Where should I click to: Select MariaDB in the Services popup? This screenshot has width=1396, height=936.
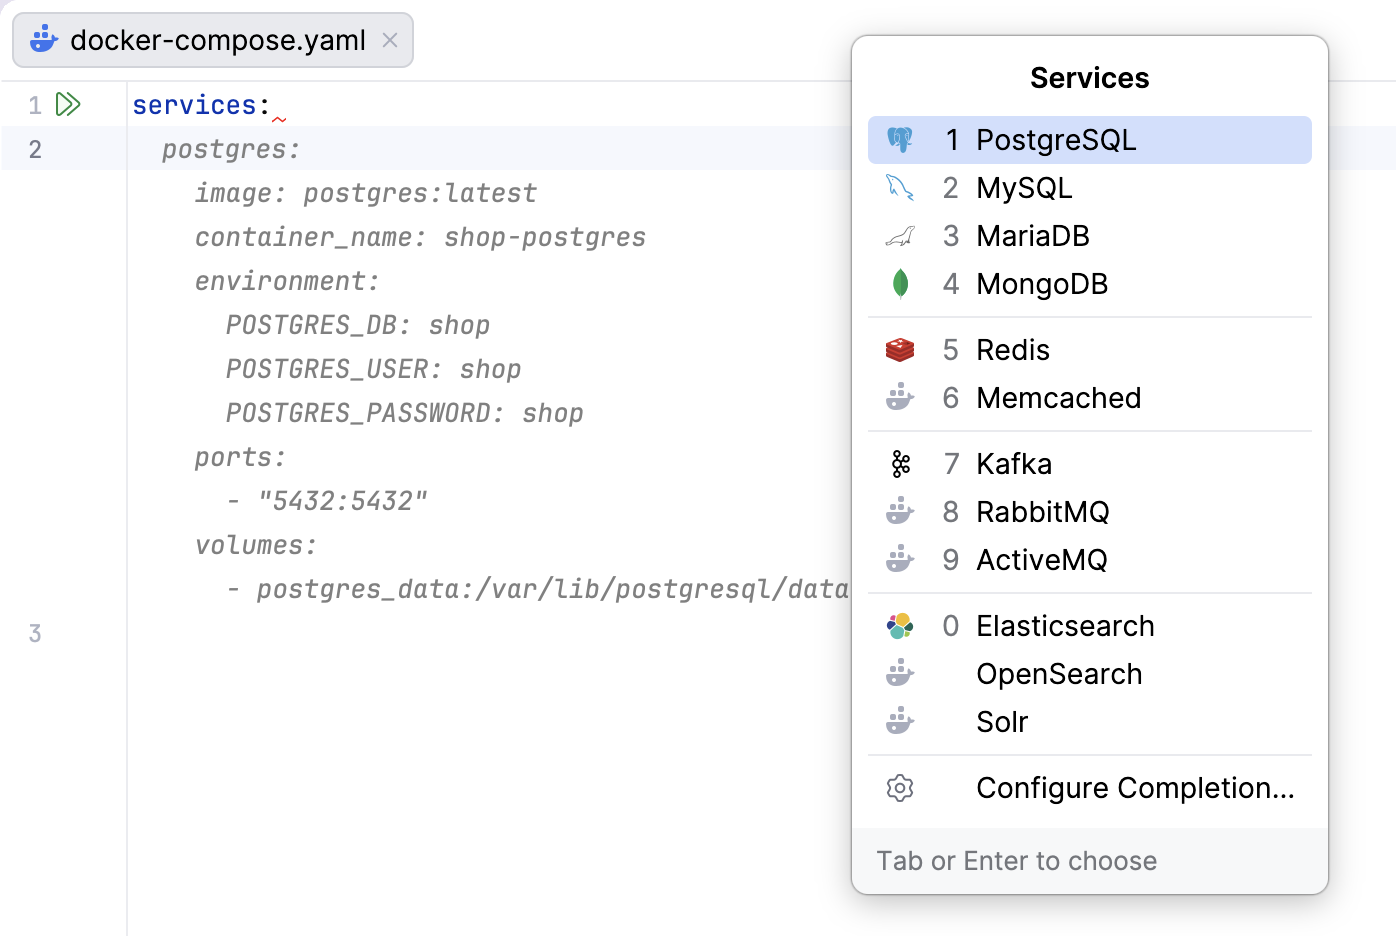pos(1090,236)
